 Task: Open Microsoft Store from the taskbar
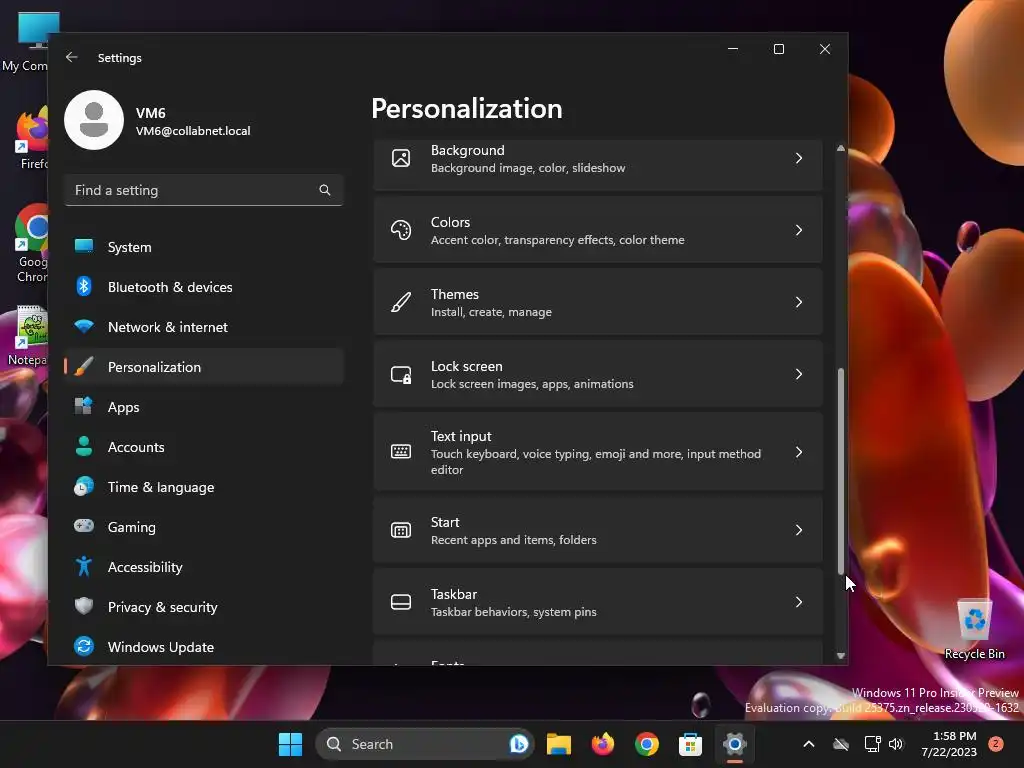(690, 744)
